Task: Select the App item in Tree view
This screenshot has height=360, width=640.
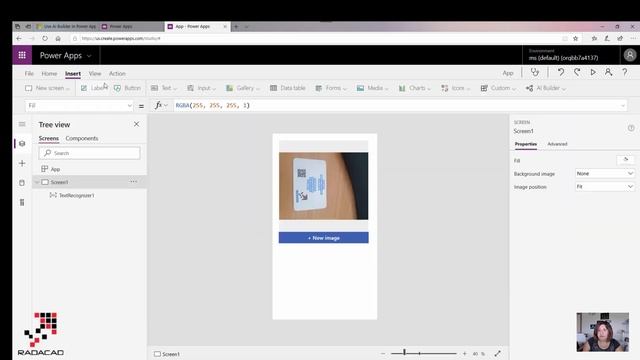Action: click(x=55, y=169)
